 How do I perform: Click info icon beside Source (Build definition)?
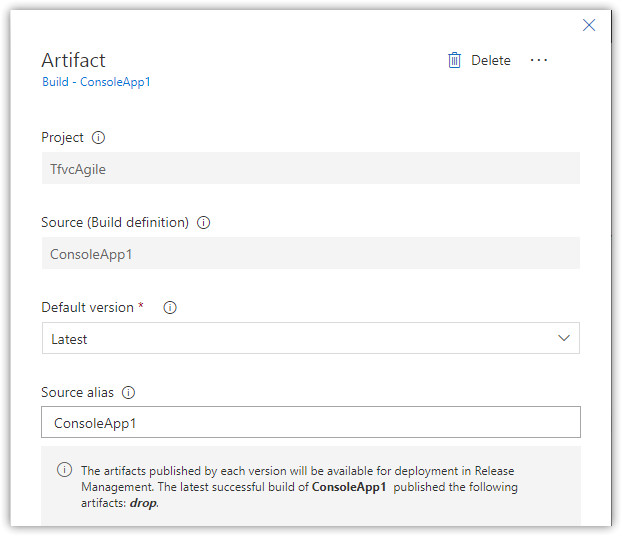(x=203, y=223)
